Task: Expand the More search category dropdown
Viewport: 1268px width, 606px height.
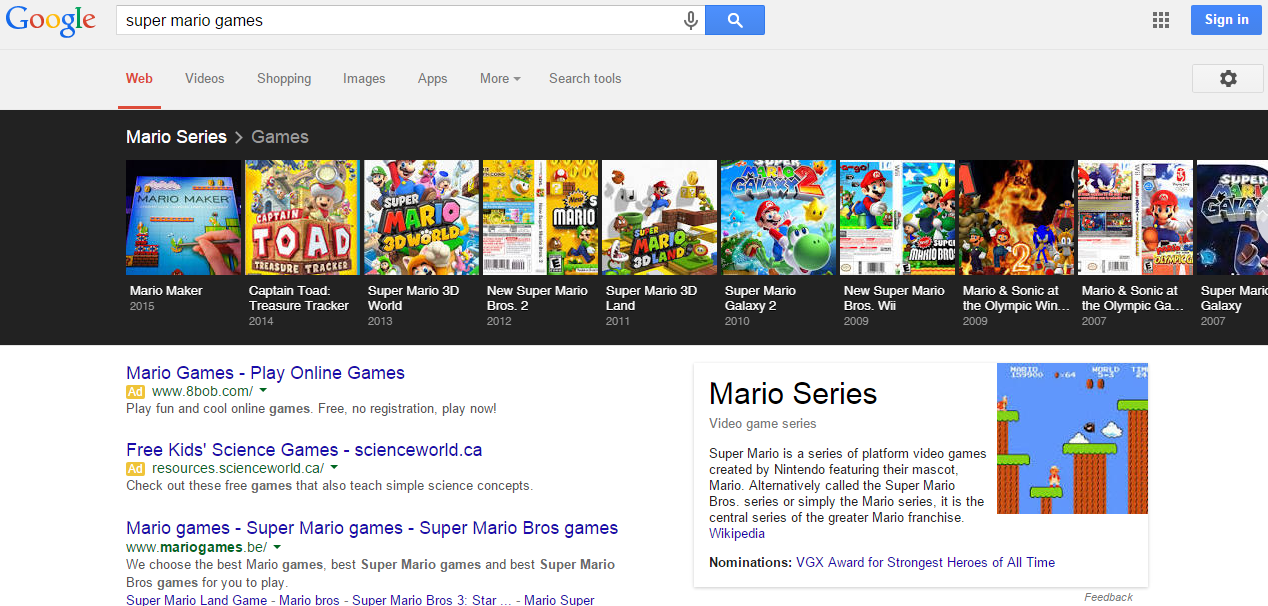Action: click(500, 78)
